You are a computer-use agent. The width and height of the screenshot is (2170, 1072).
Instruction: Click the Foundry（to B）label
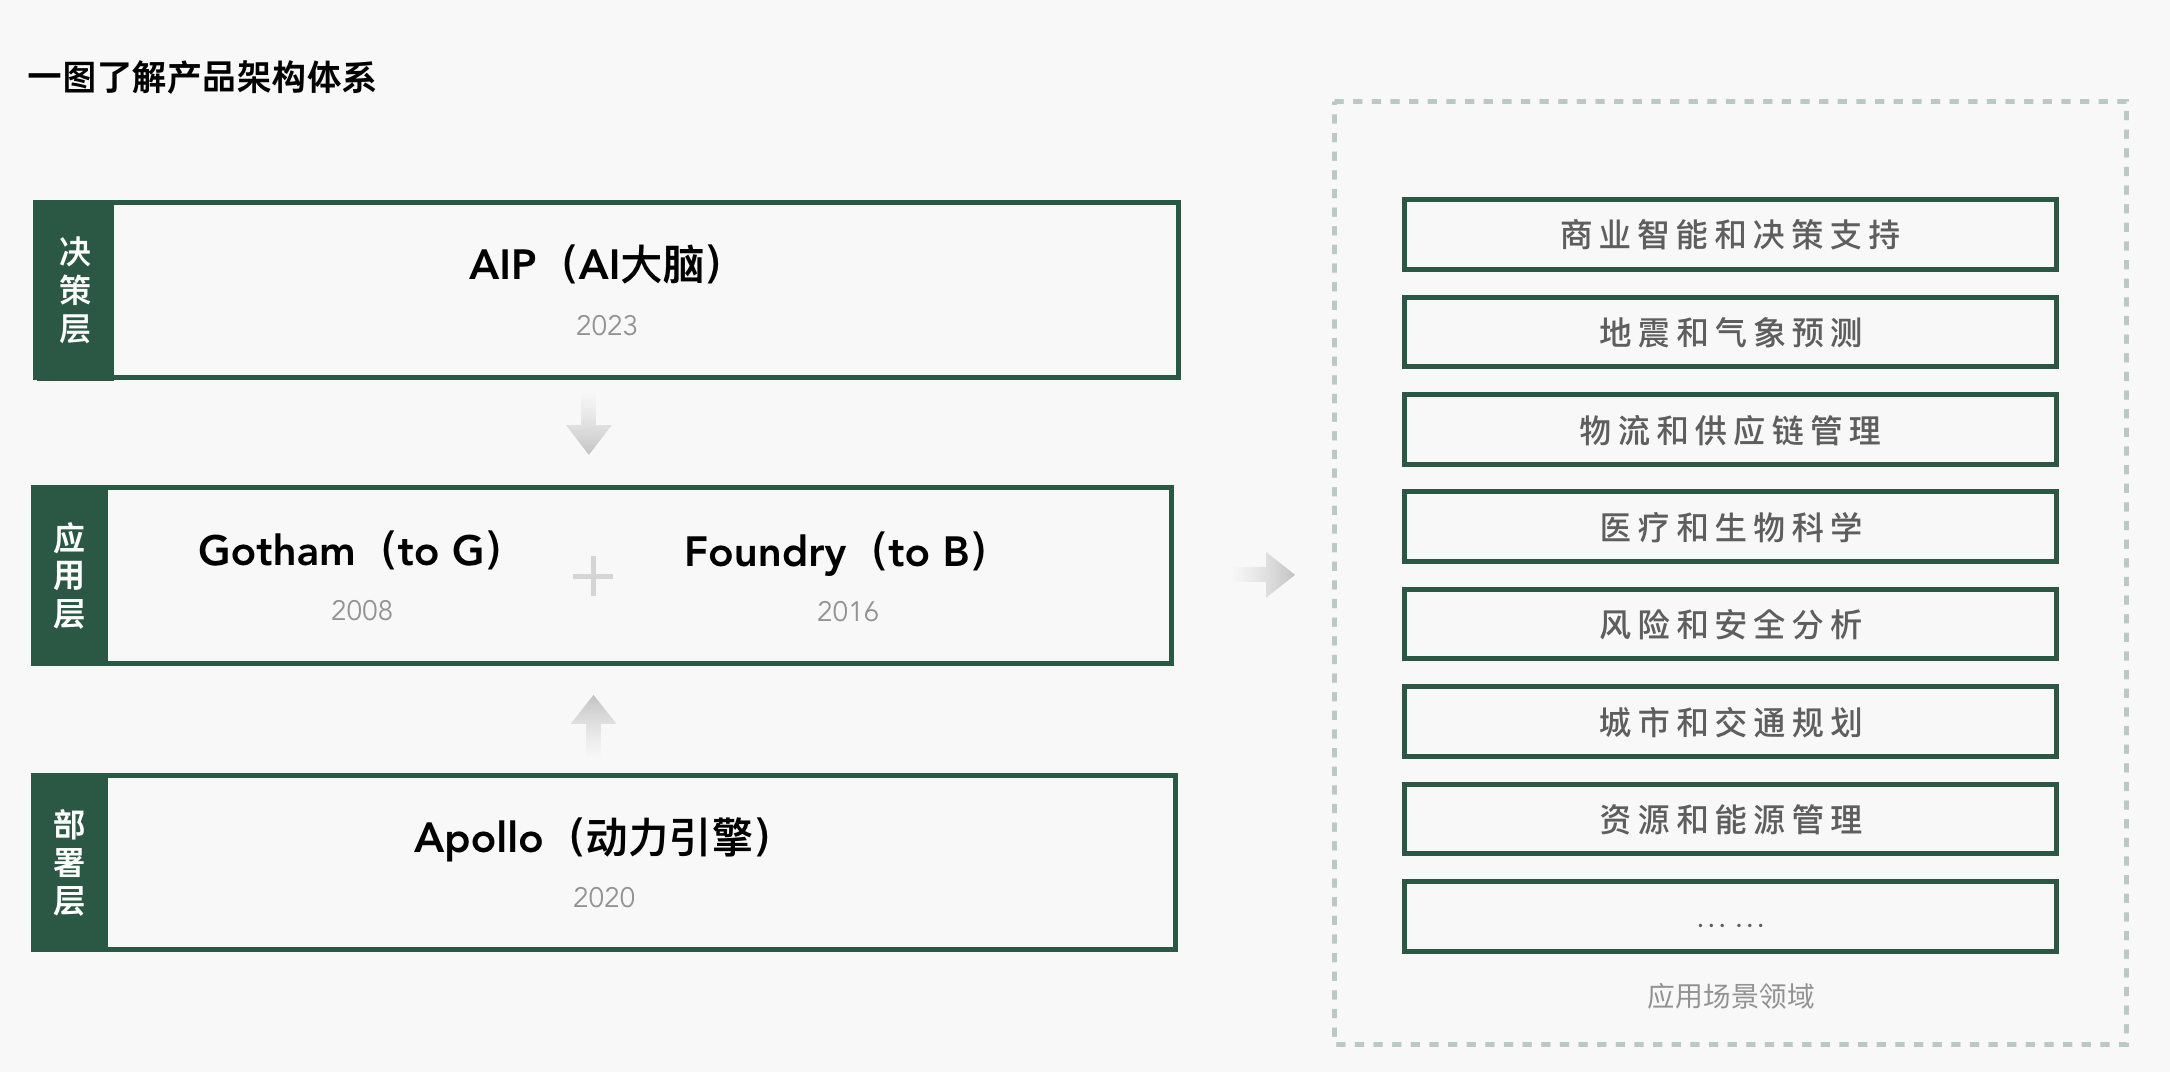[835, 552]
